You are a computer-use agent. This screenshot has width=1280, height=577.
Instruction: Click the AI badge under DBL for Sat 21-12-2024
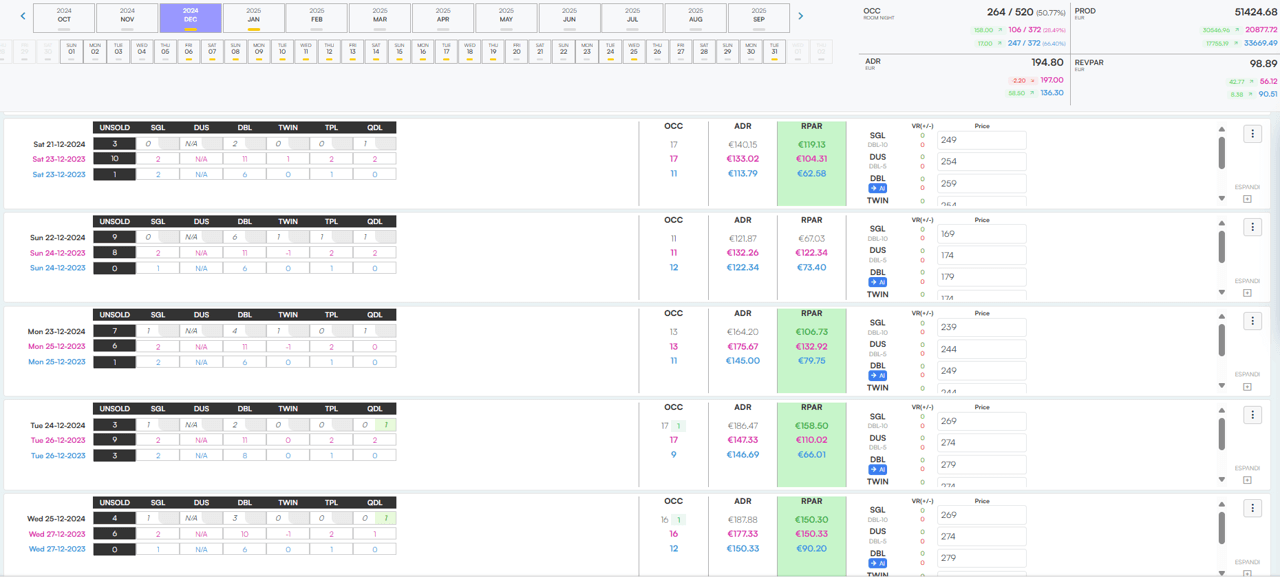click(877, 188)
